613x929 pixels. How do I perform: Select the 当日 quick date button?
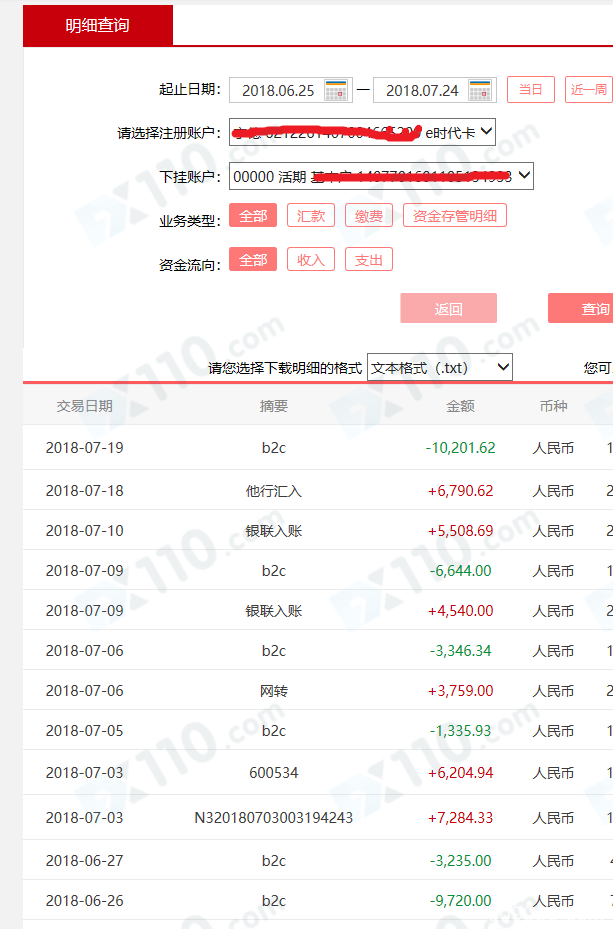coord(531,89)
